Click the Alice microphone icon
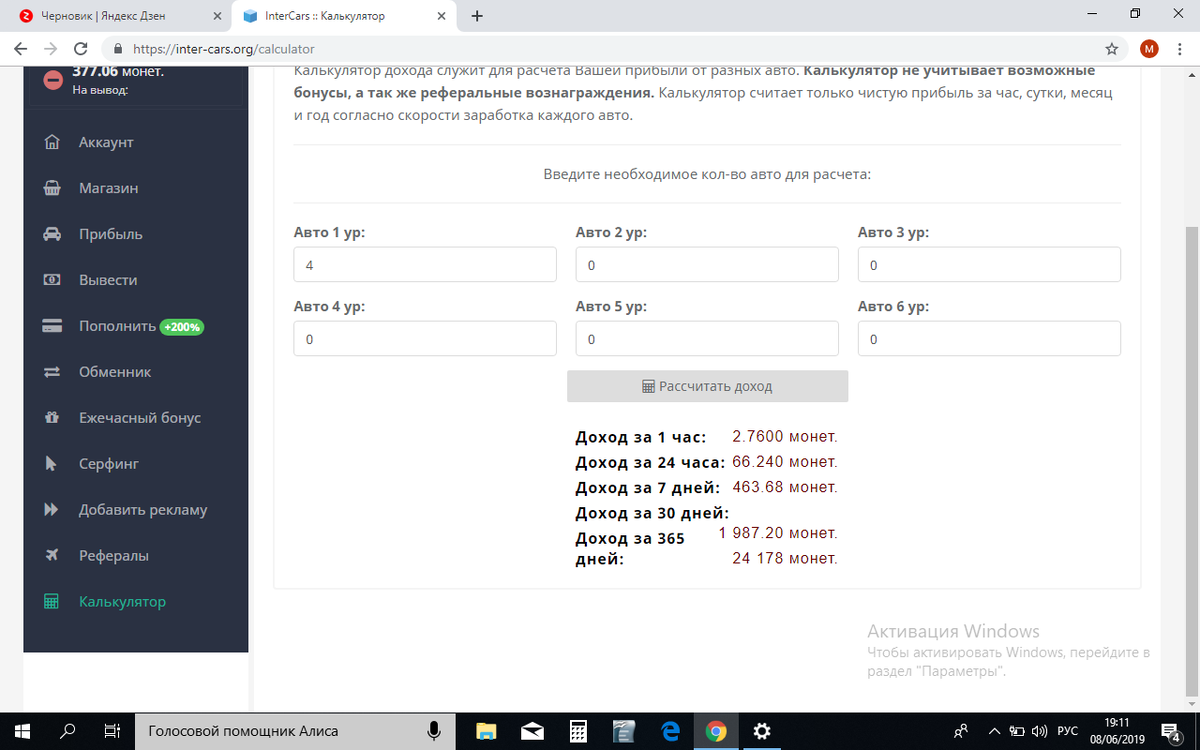 (435, 731)
